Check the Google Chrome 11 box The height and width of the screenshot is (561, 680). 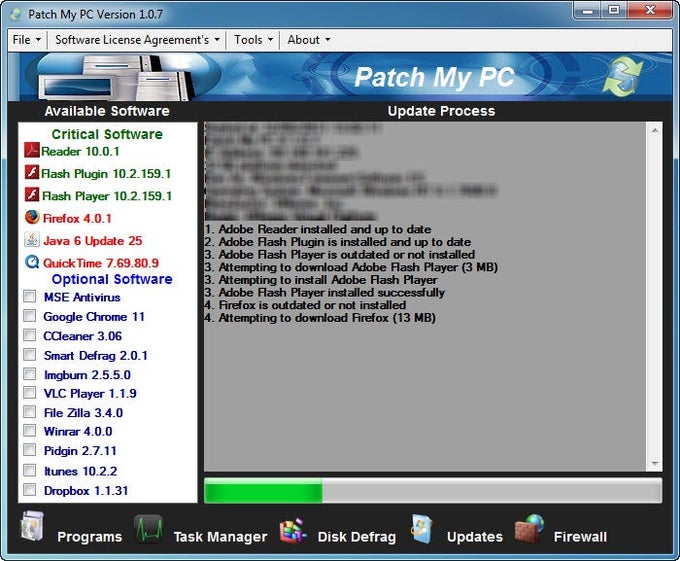(30, 317)
